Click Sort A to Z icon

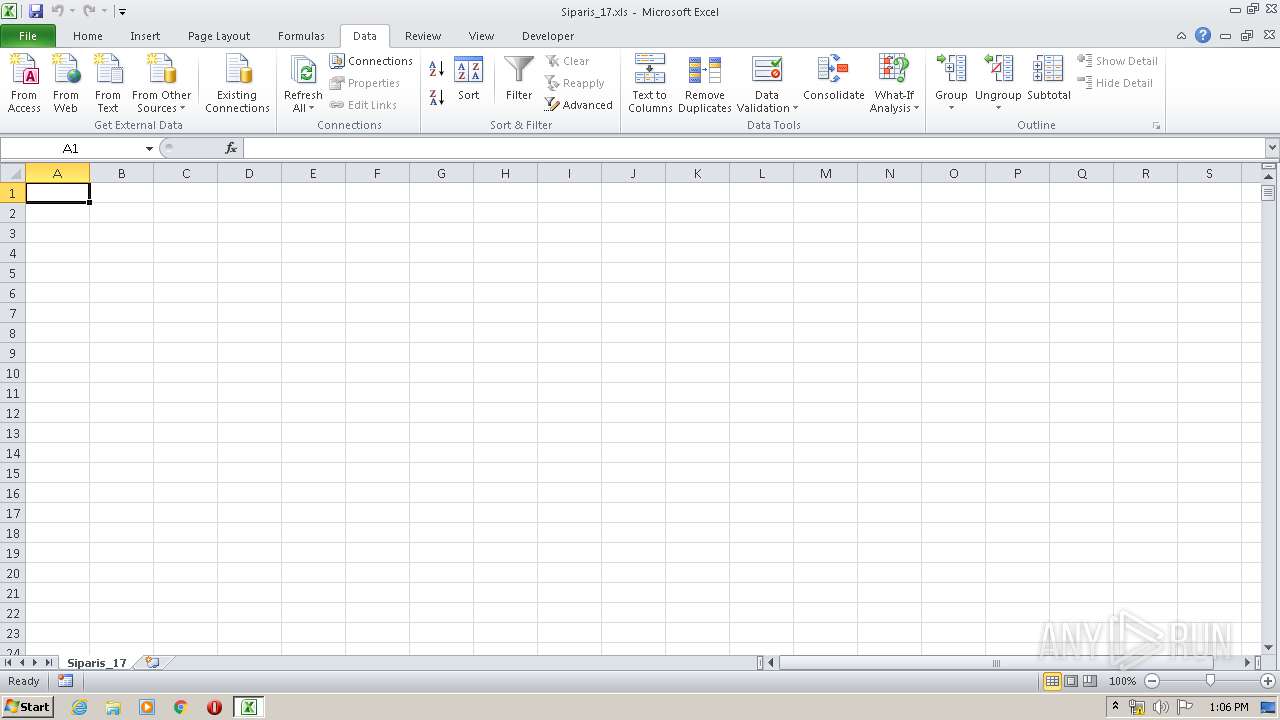click(437, 69)
